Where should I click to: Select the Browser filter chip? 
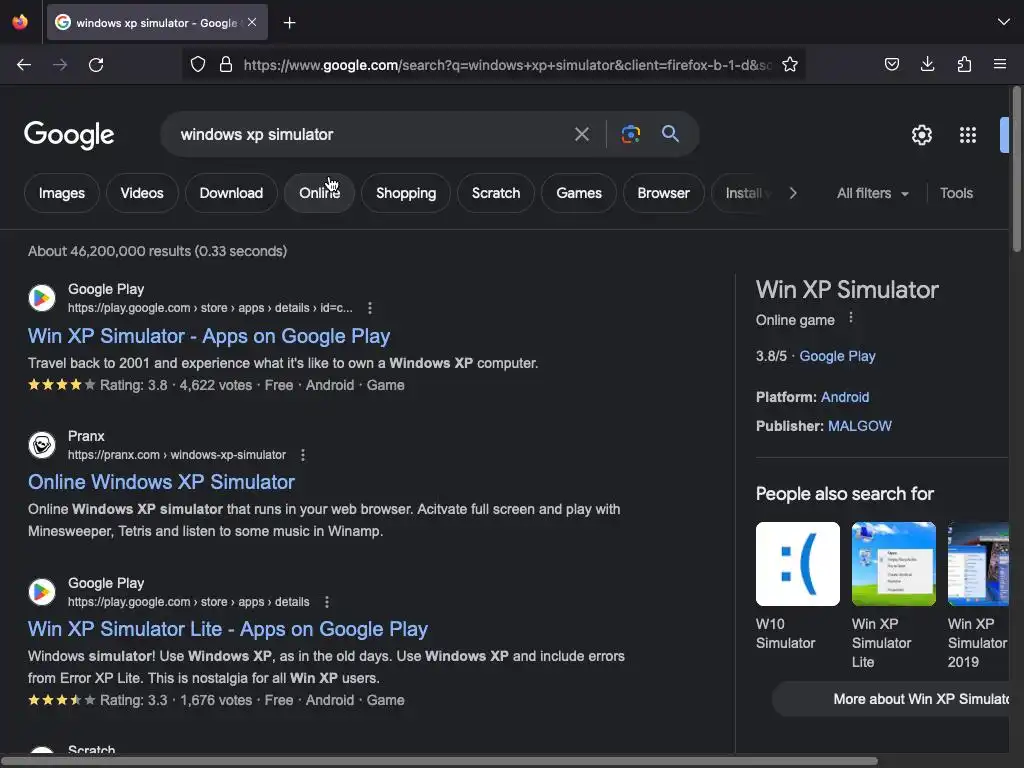tap(664, 193)
